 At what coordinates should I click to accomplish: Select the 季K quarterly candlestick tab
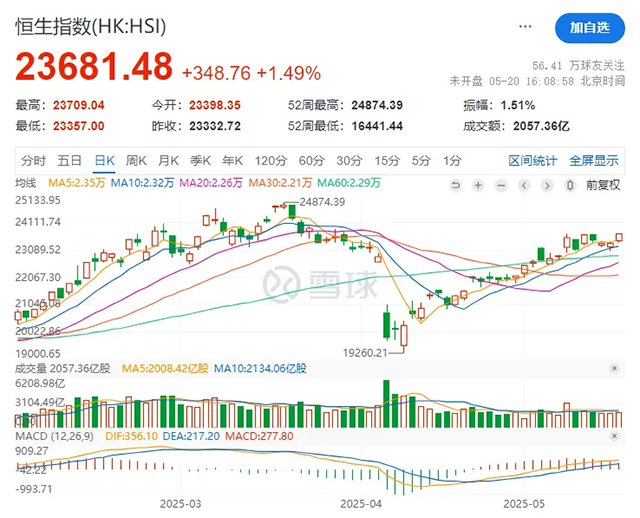pyautogui.click(x=200, y=160)
